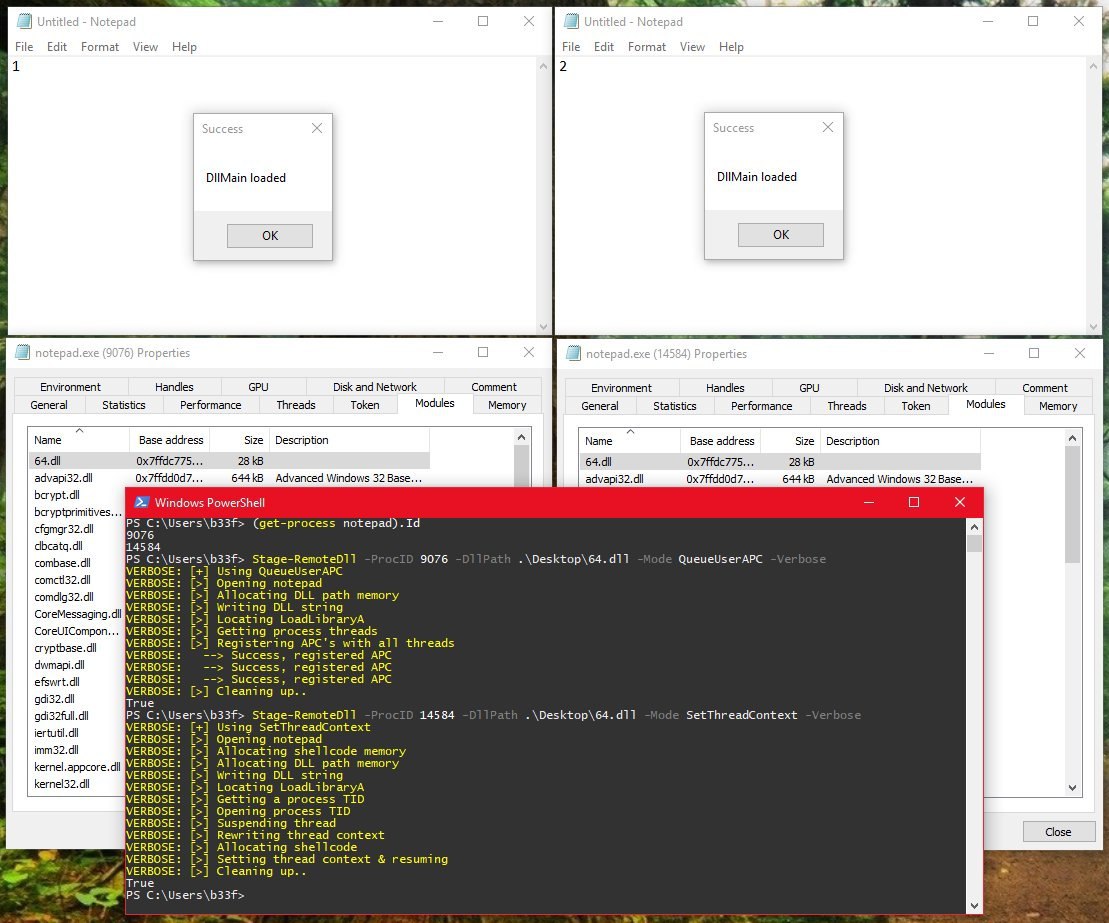Open Edit menu in right Notepad
The width and height of the screenshot is (1109, 923).
click(x=603, y=47)
